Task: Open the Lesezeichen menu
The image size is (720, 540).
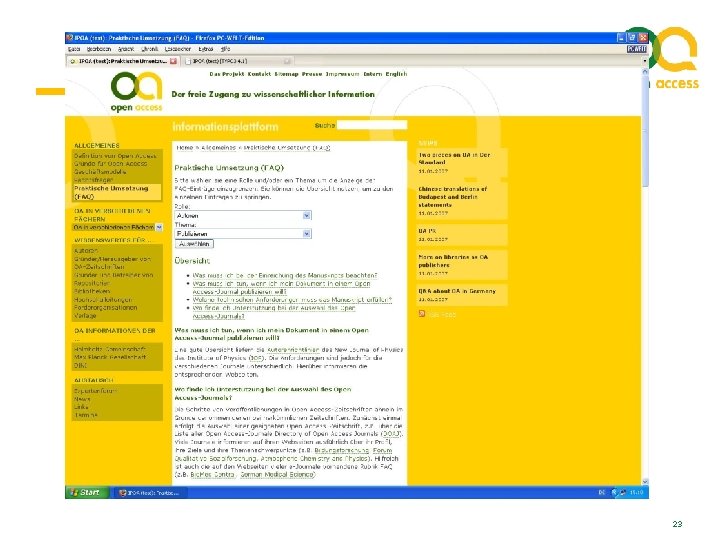Action: click(x=178, y=49)
